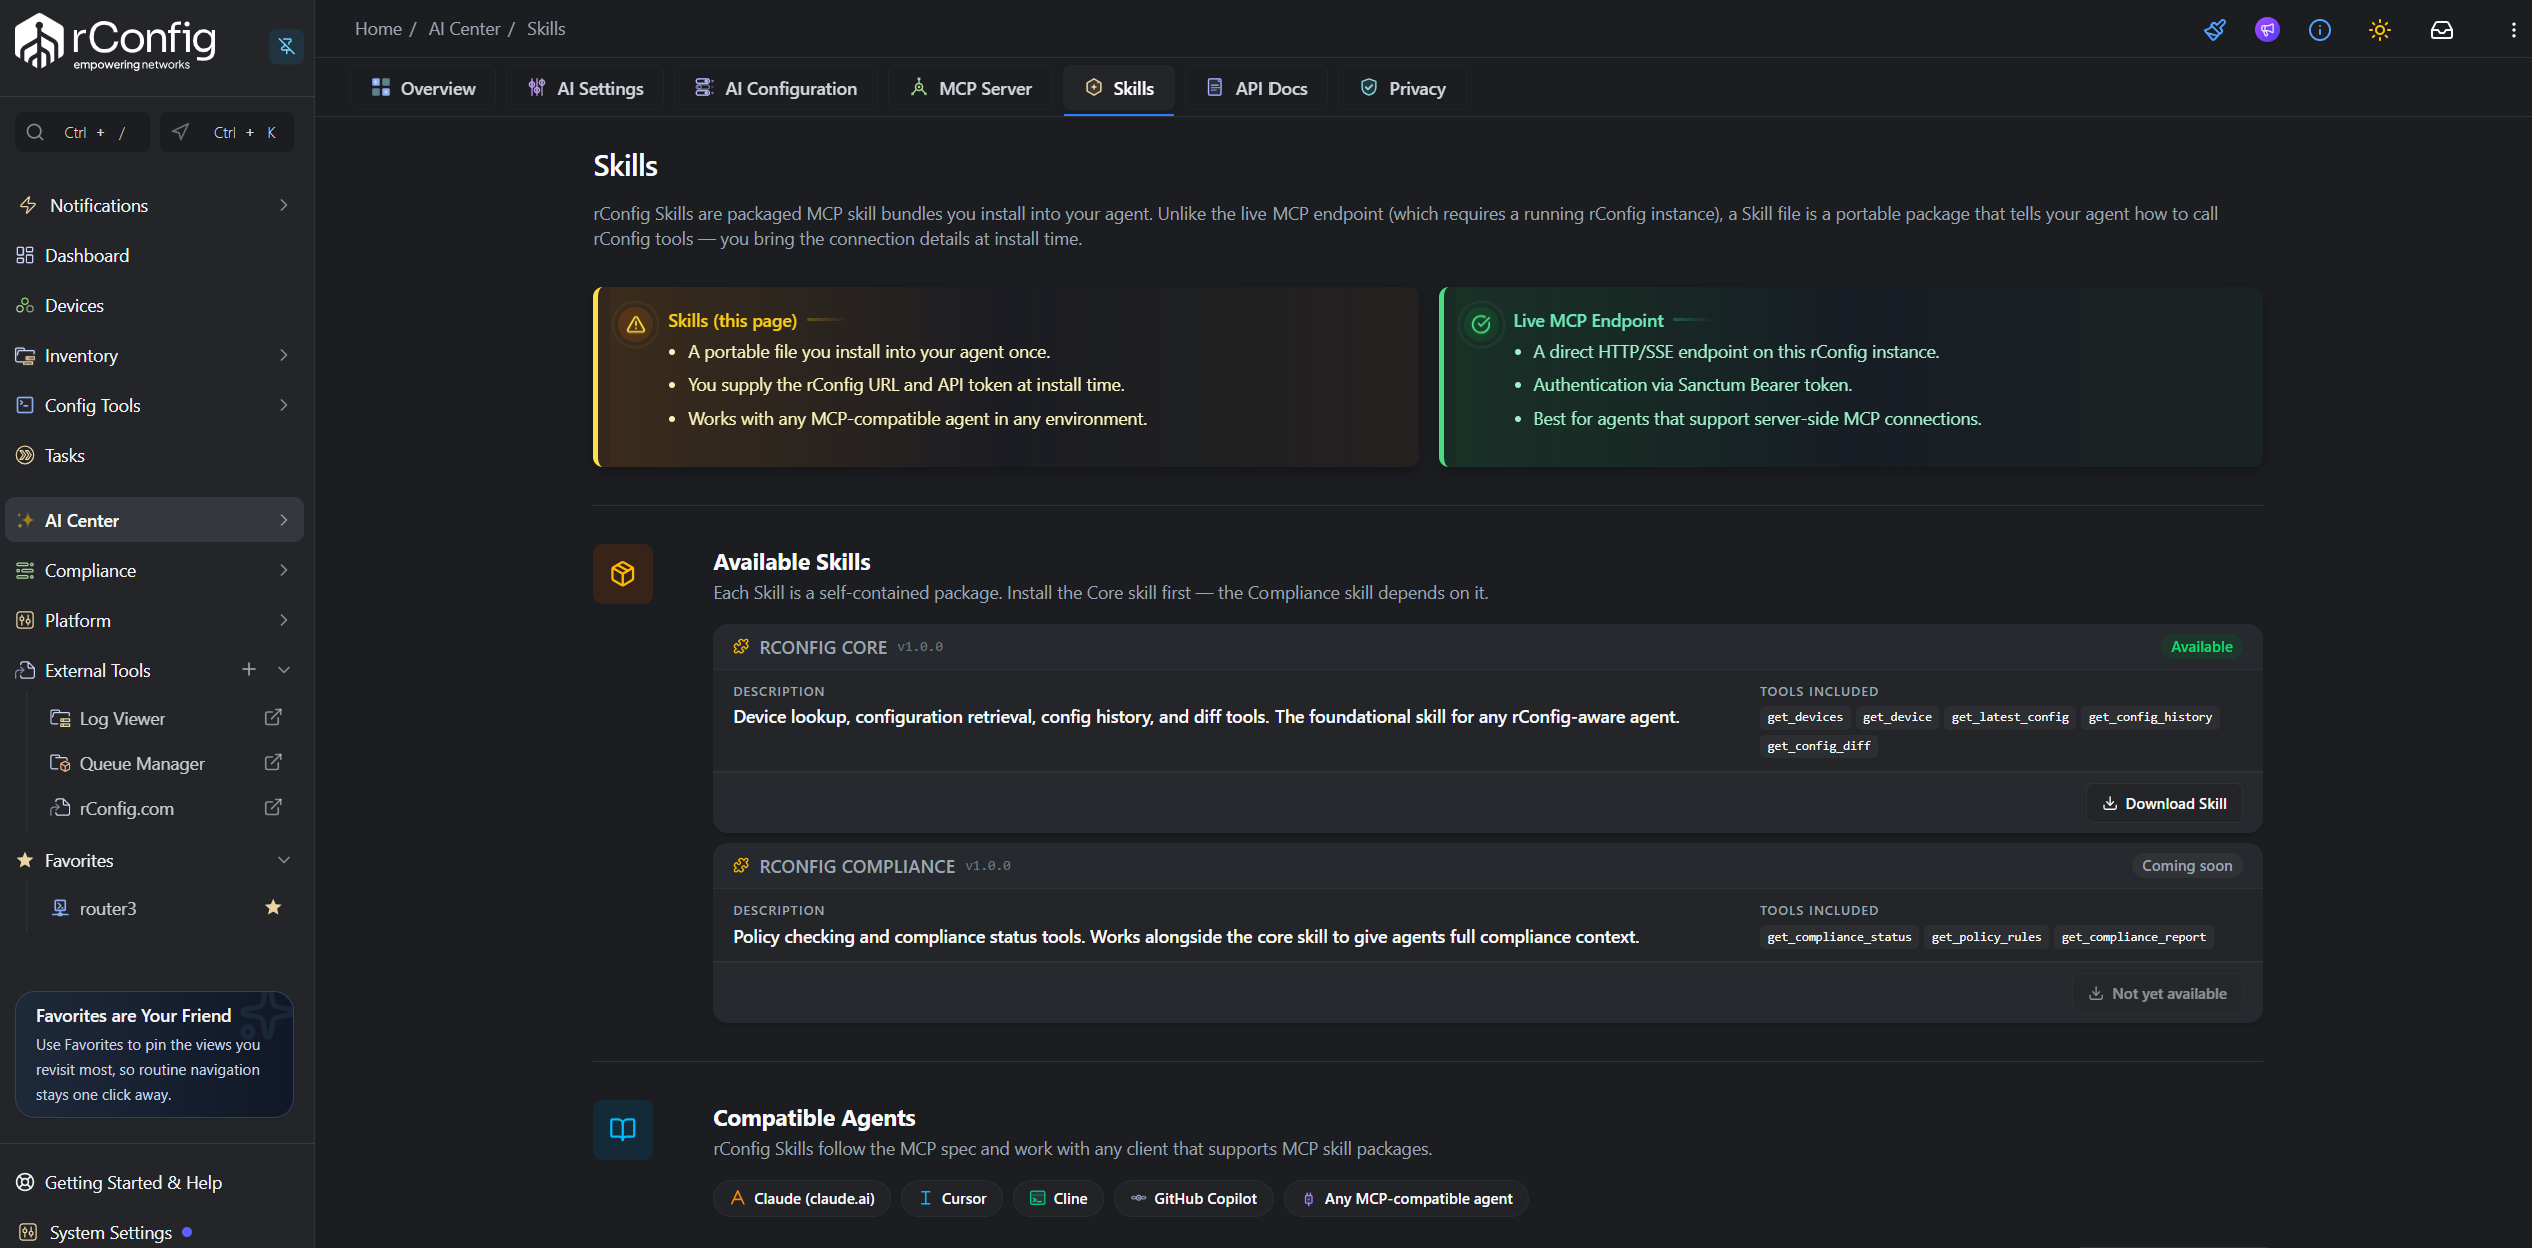Open the inbox tray icon

click(x=2442, y=30)
